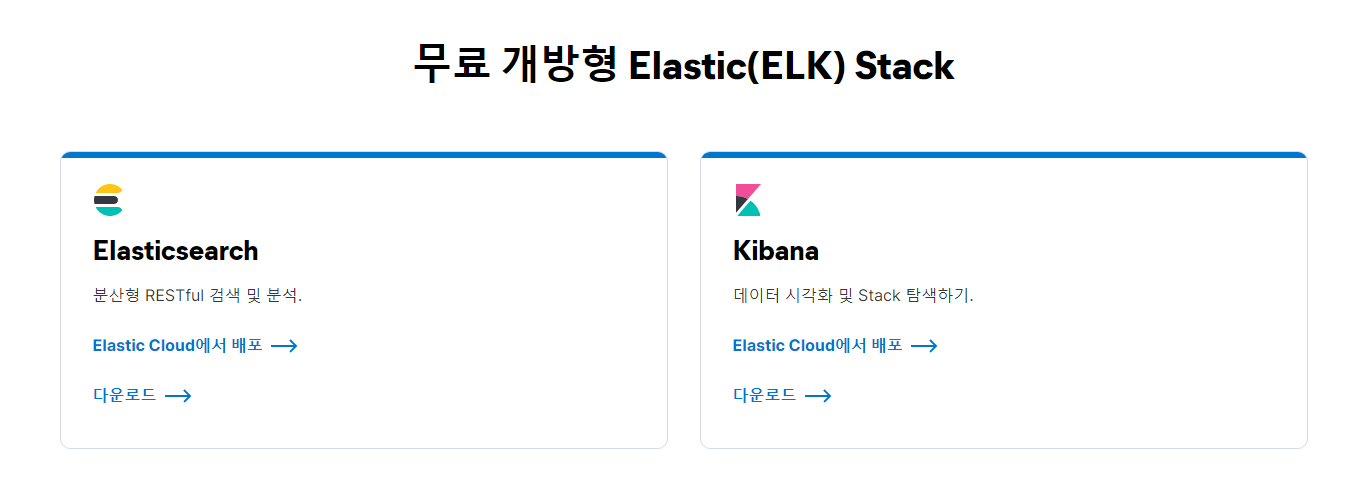Open 다운로드 link in Kibana card
The width and height of the screenshot is (1350, 498).
765,396
